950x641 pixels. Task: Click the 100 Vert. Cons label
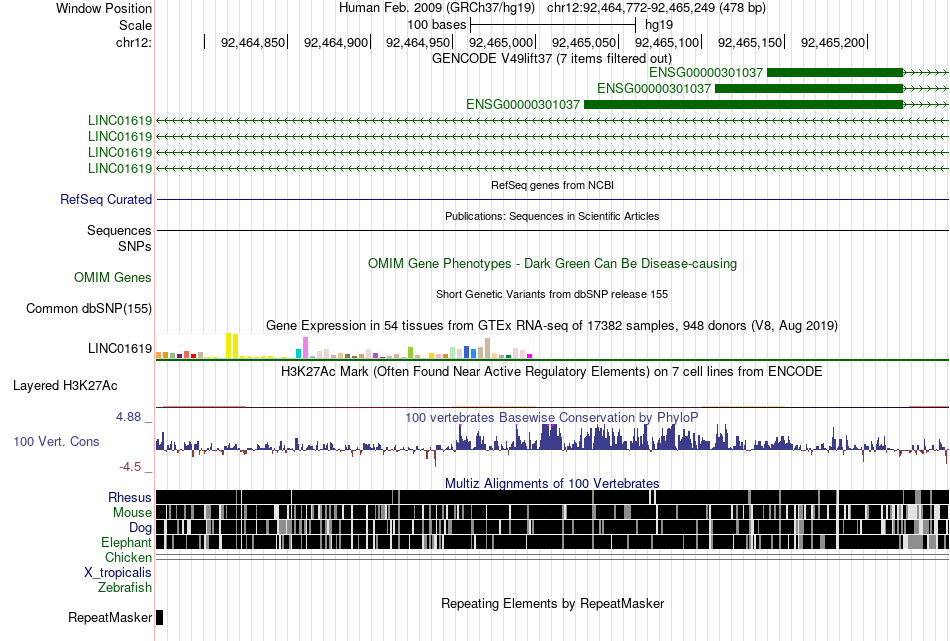[x=56, y=442]
